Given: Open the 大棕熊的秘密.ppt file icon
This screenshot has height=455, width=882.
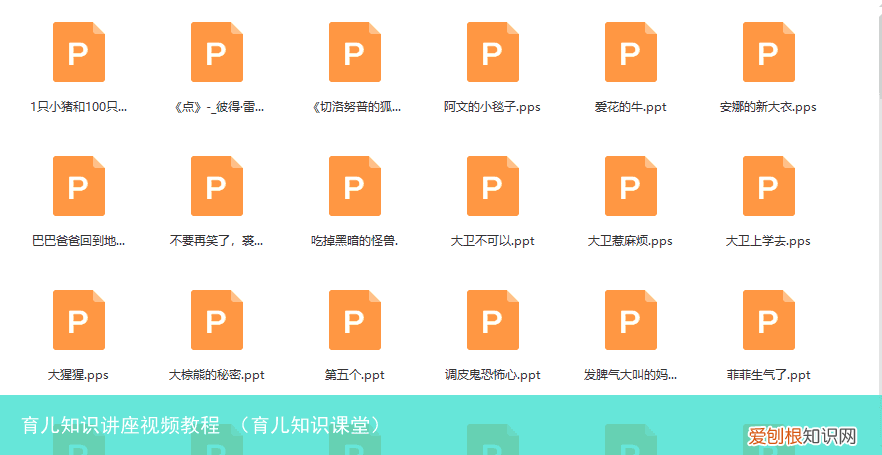Looking at the screenshot, I should click(x=217, y=320).
